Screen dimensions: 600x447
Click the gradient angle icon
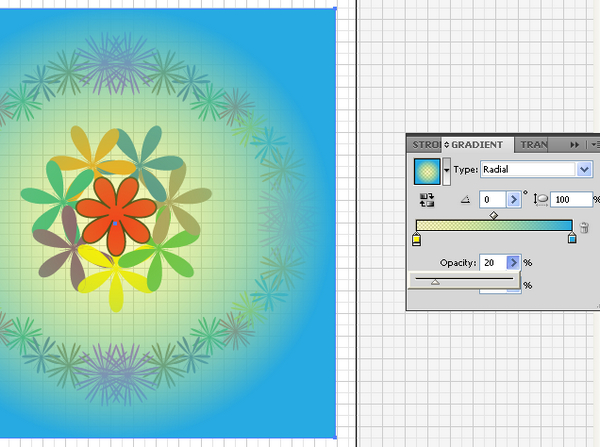(464, 200)
